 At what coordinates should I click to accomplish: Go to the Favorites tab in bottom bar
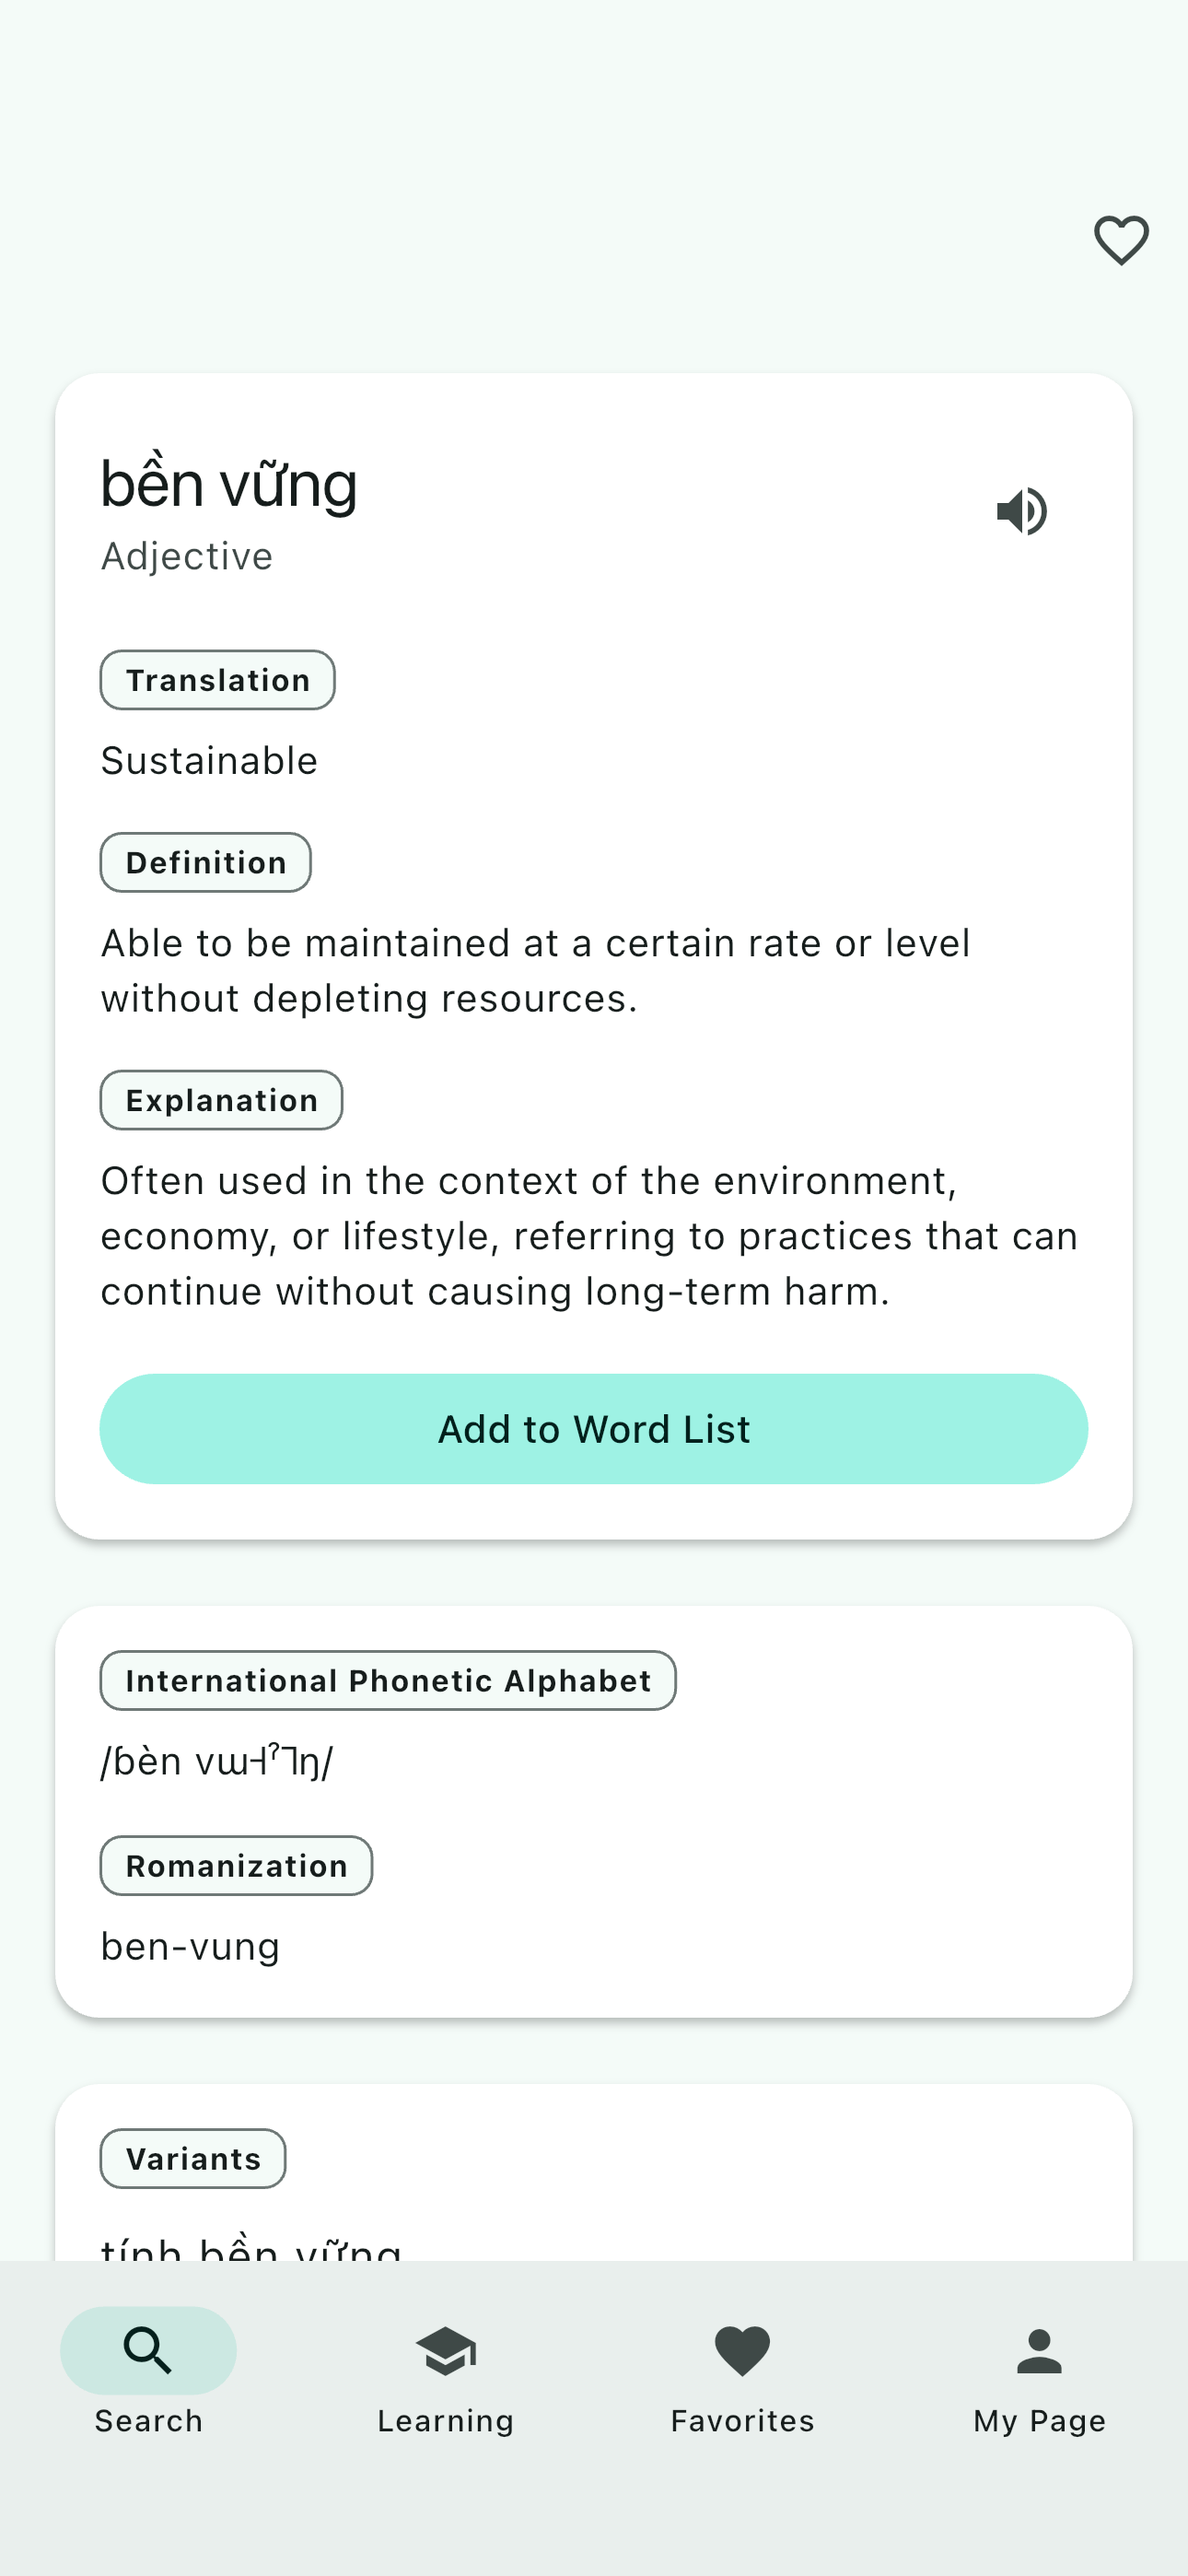click(x=742, y=2352)
